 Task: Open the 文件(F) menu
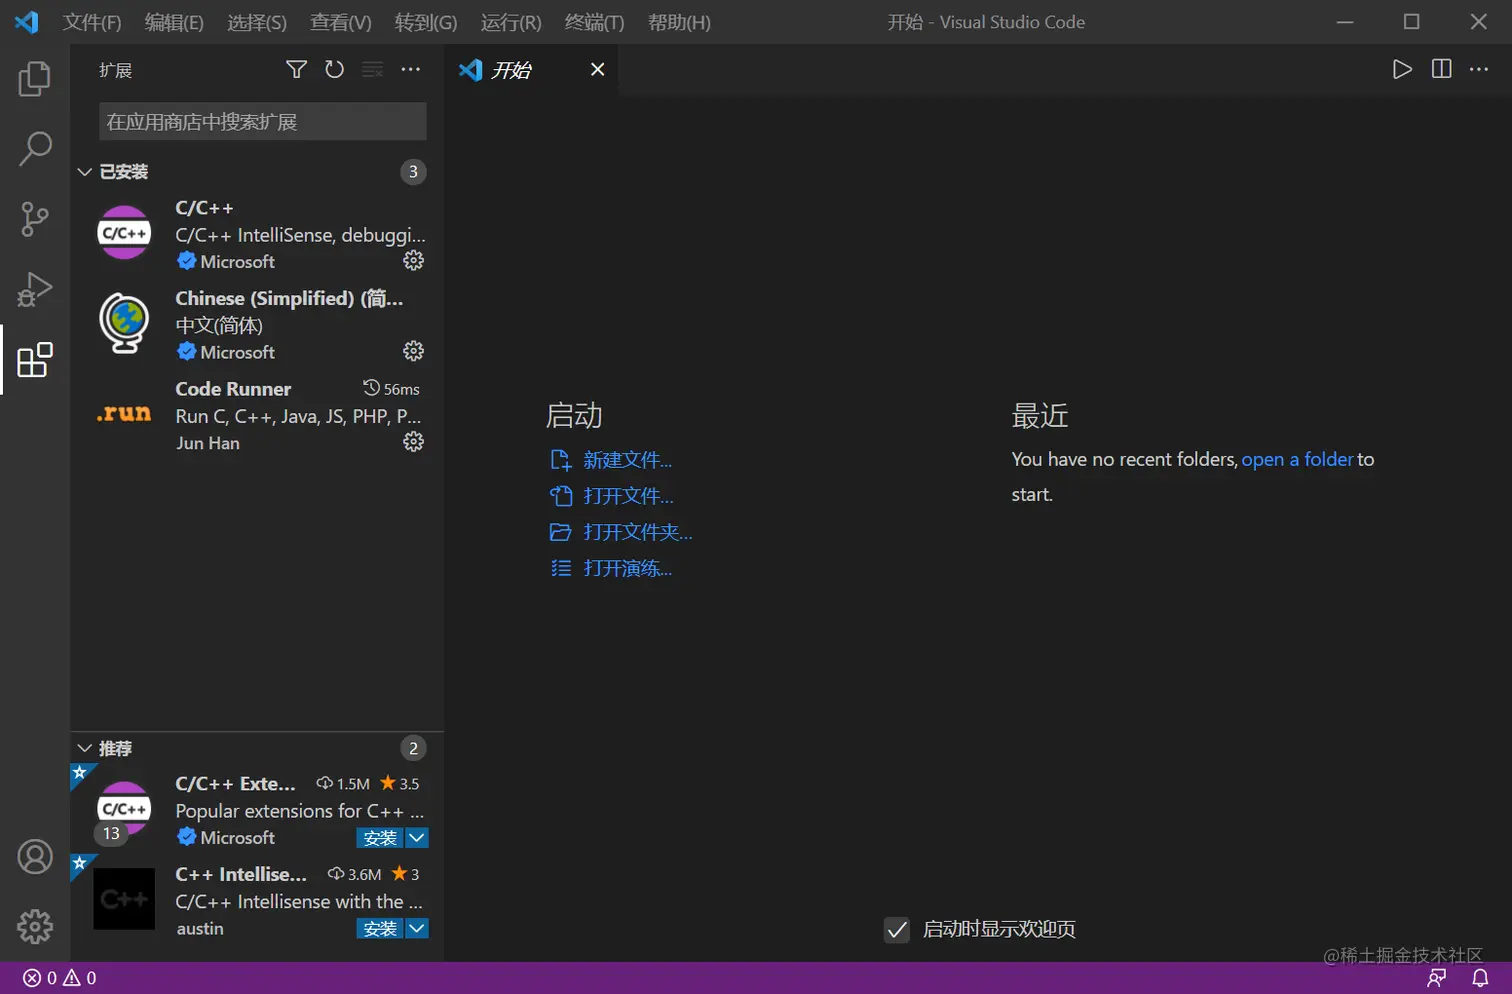[92, 22]
